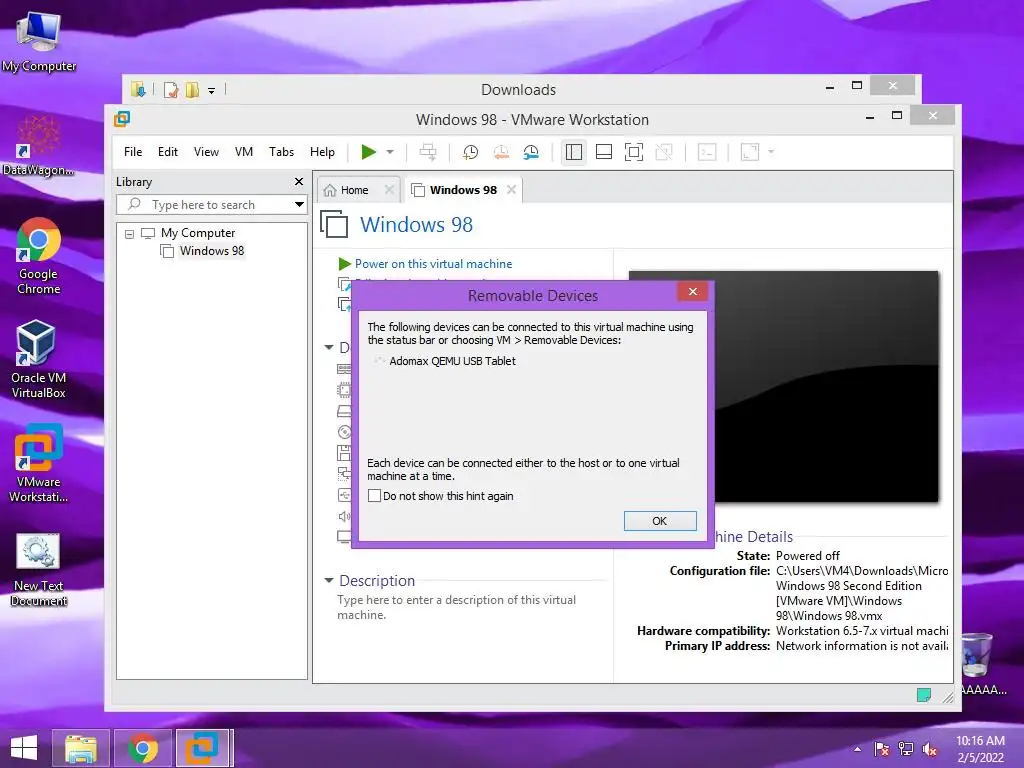Enter full screen mode icon
Image resolution: width=1024 pixels, height=768 pixels.
coord(633,152)
